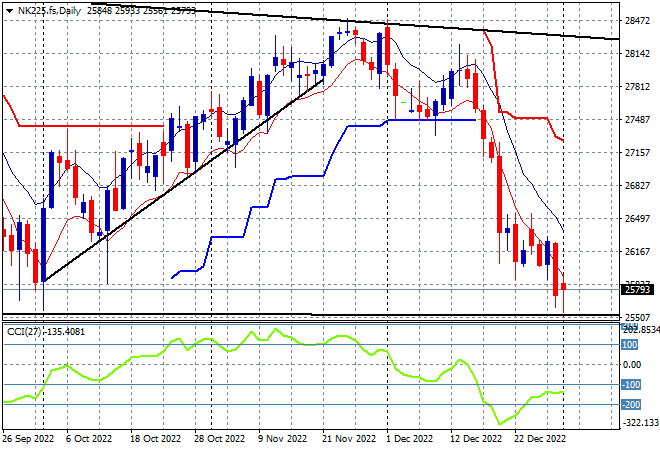Click the small green dash marker in December
The width and height of the screenshot is (660, 450).
tap(404, 102)
